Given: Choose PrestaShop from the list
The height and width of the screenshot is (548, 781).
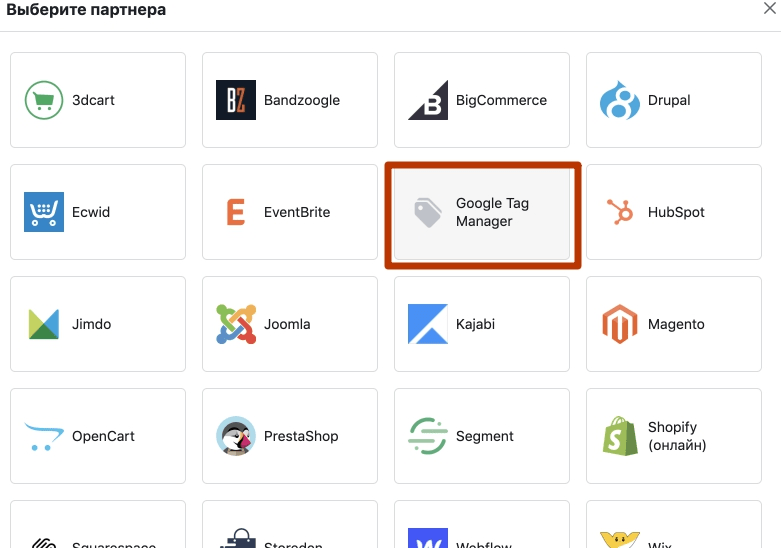Looking at the screenshot, I should (x=290, y=436).
